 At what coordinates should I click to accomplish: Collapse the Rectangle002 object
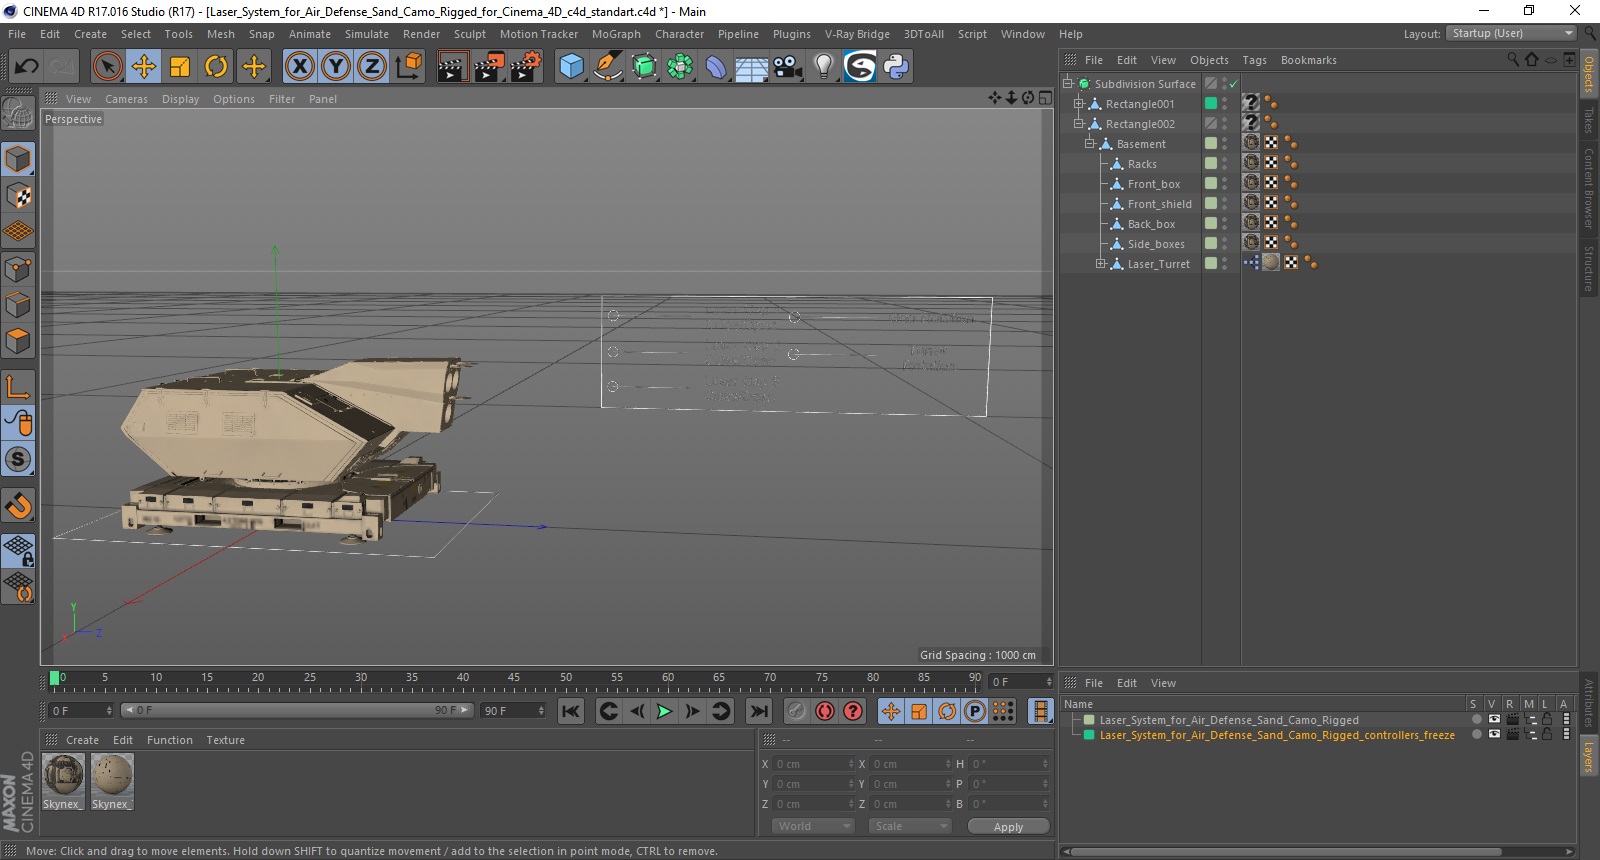point(1079,124)
